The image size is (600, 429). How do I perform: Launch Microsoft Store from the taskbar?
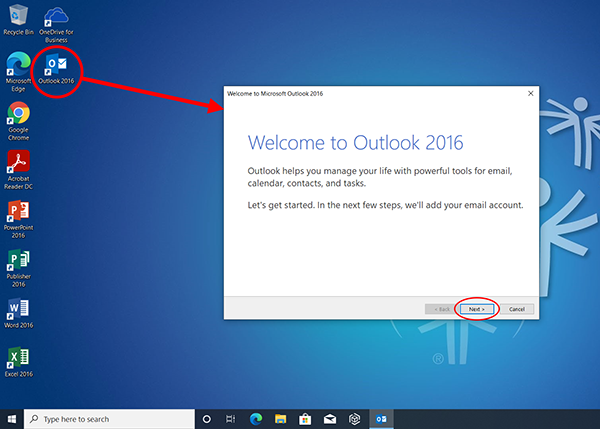[305, 419]
